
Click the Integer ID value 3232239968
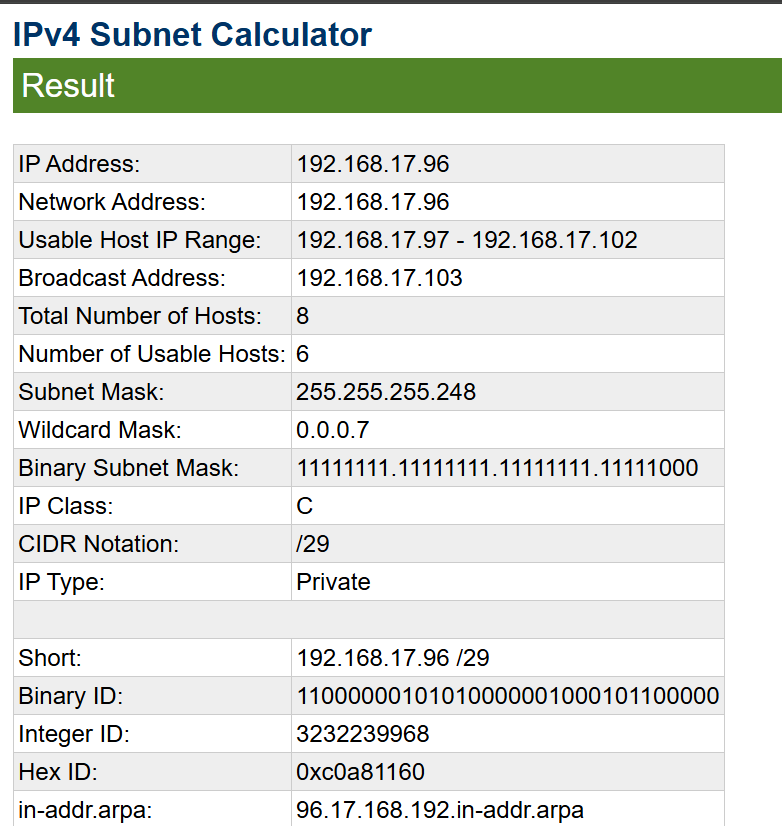point(363,733)
